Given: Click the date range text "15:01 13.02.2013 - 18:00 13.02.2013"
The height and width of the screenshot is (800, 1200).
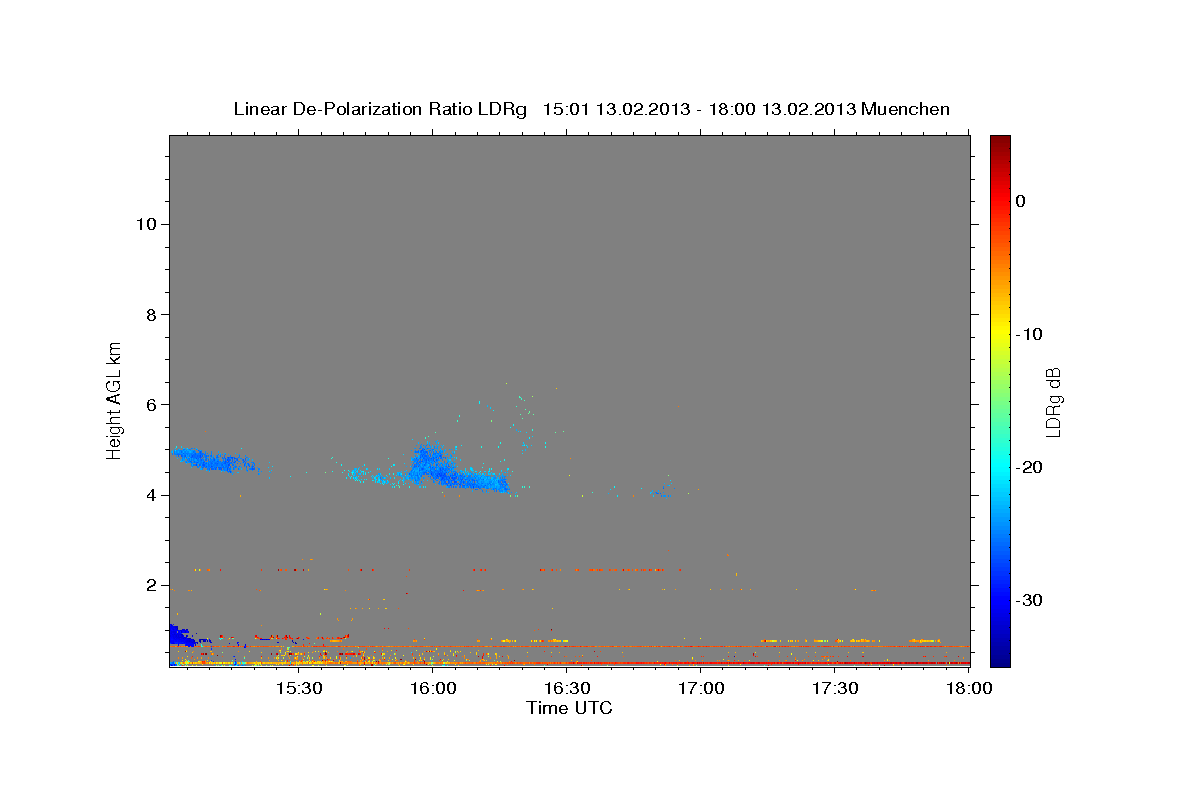Looking at the screenshot, I should 699,109.
